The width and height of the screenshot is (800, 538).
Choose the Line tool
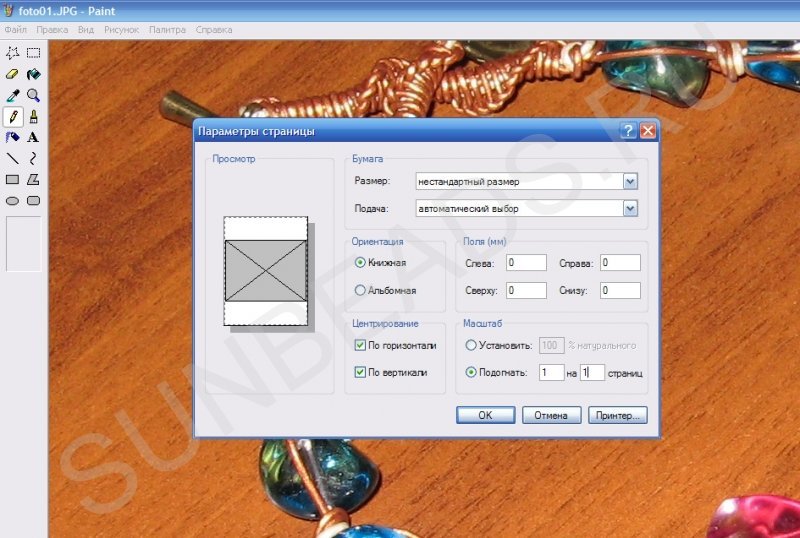(x=12, y=159)
